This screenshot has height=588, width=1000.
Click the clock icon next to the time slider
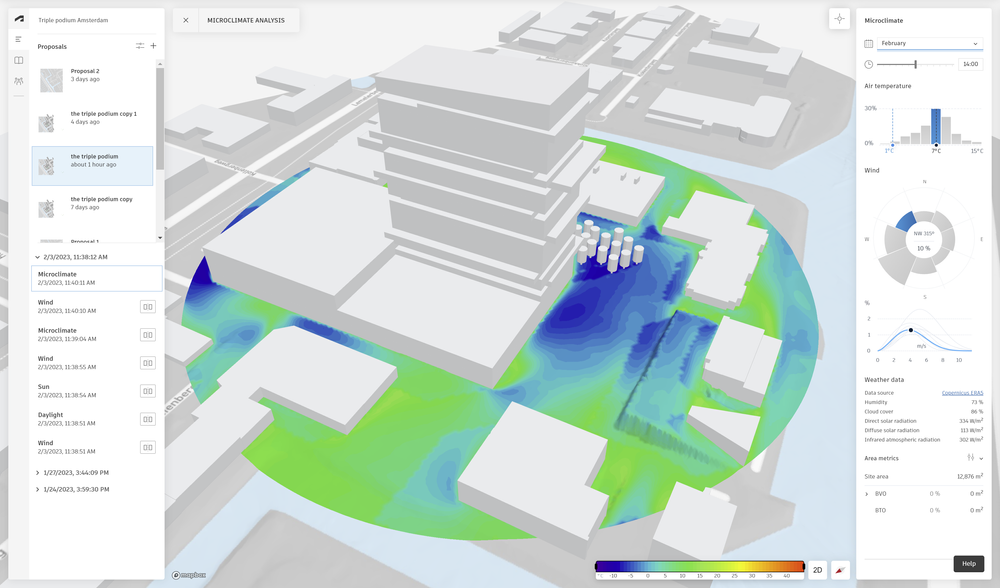pyautogui.click(x=868, y=64)
